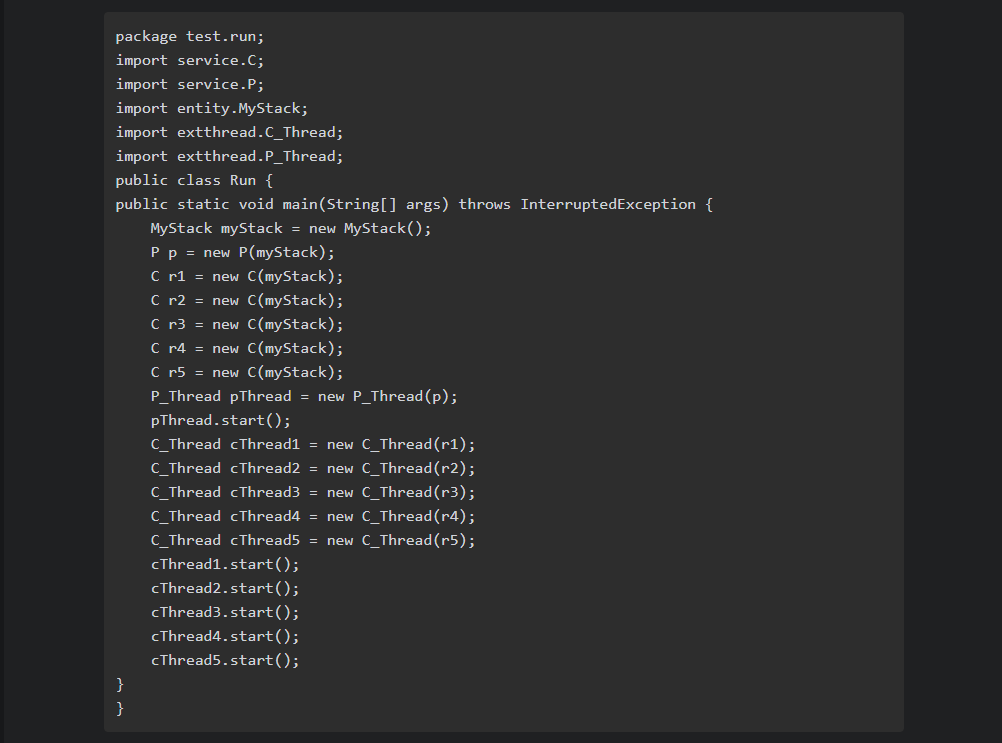Viewport: 1002px width, 743px height.
Task: Click the 'cThread2.start();' line
Action: [x=225, y=589]
